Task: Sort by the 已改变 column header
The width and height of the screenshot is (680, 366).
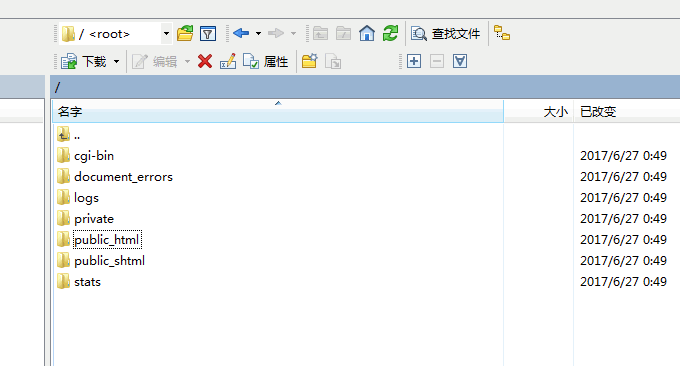Action: (627, 111)
